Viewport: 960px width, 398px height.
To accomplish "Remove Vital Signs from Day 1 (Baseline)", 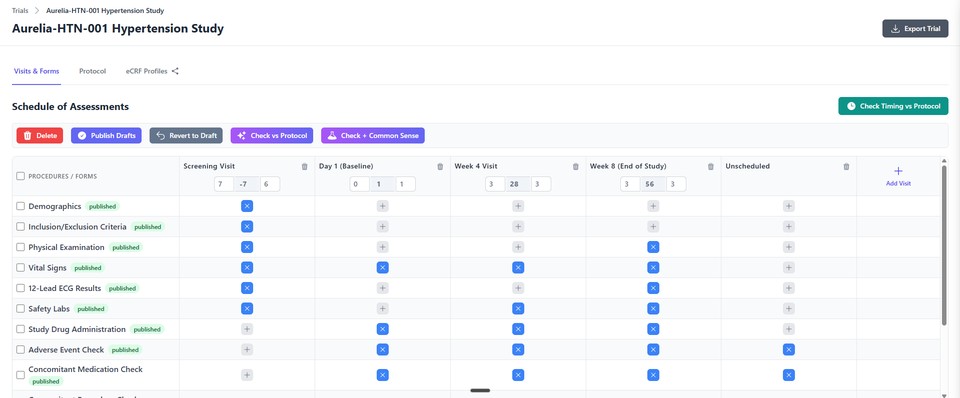I will click(x=382, y=268).
